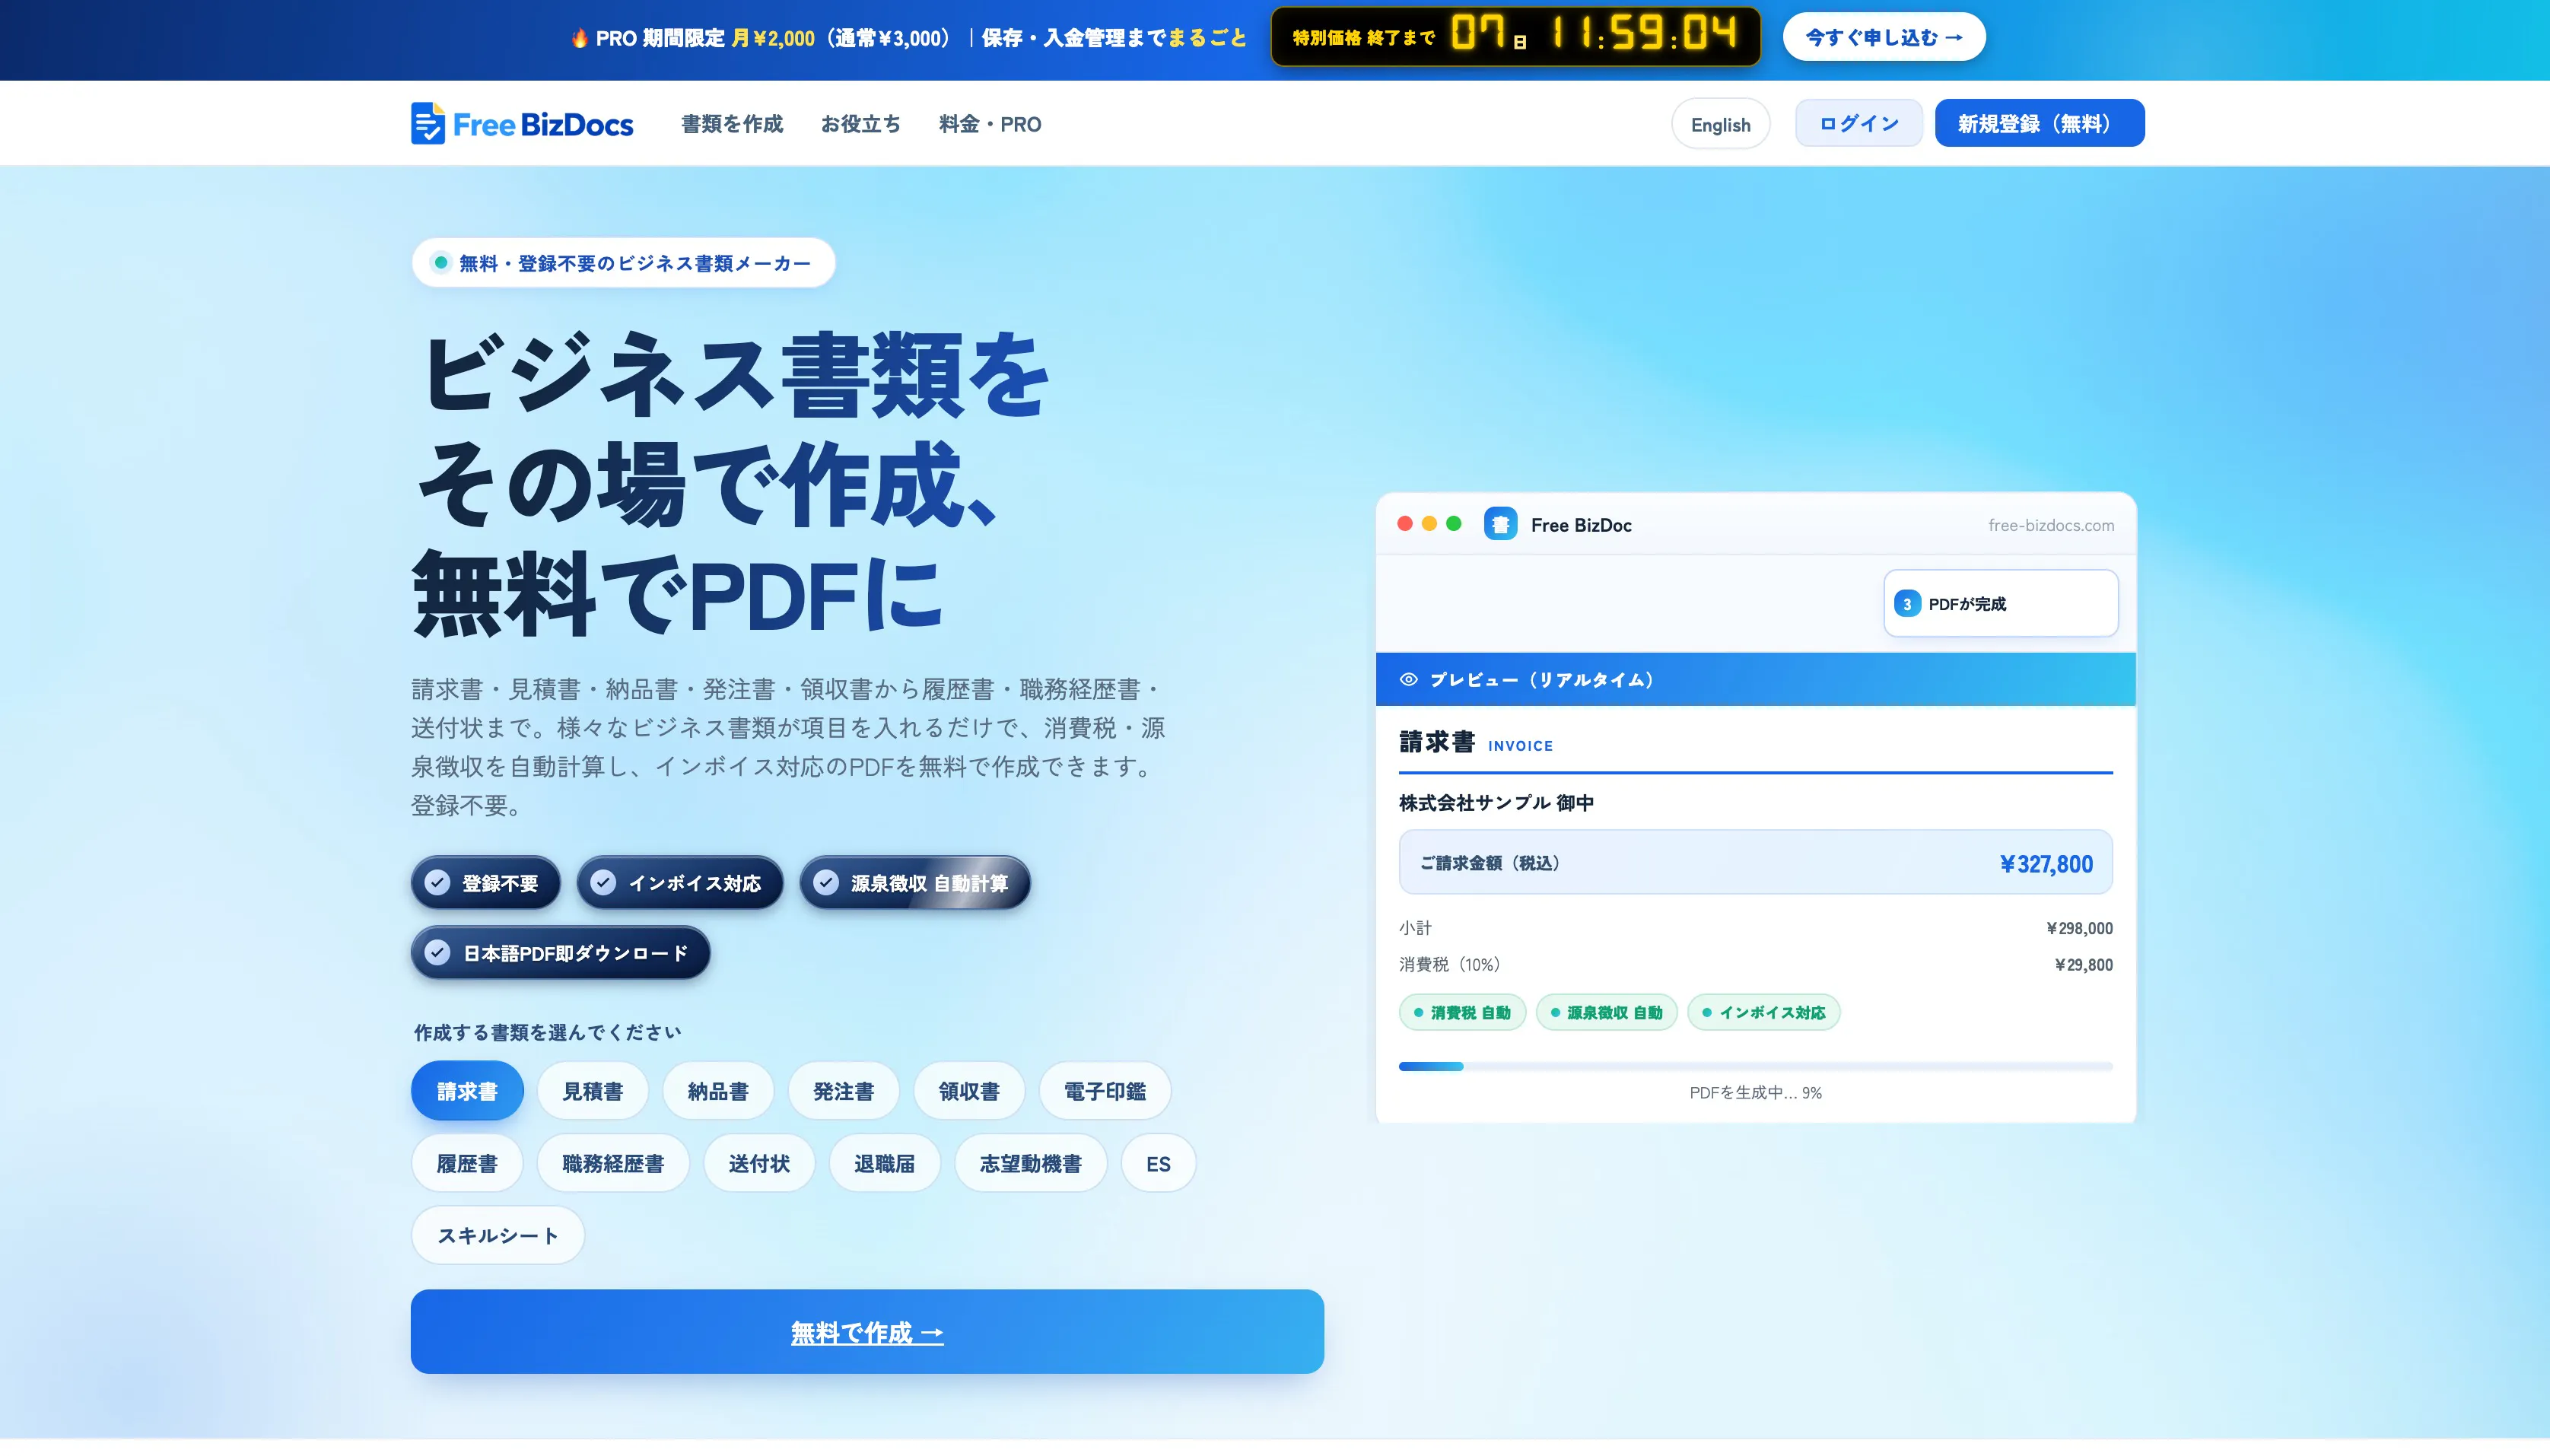Screen dimensions: 2550x1456
Task: Click the Free BizDocs wordmark
Action: tap(543, 125)
